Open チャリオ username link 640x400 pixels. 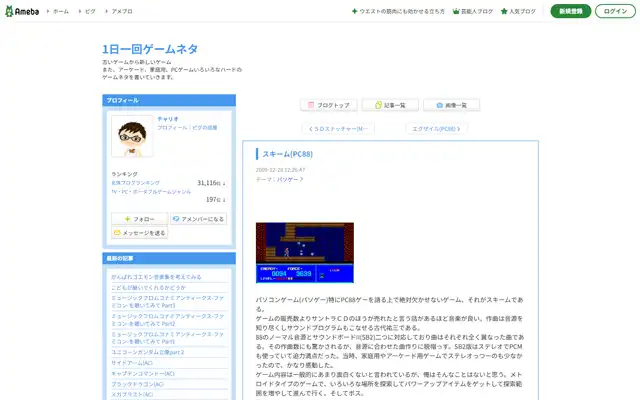click(168, 119)
